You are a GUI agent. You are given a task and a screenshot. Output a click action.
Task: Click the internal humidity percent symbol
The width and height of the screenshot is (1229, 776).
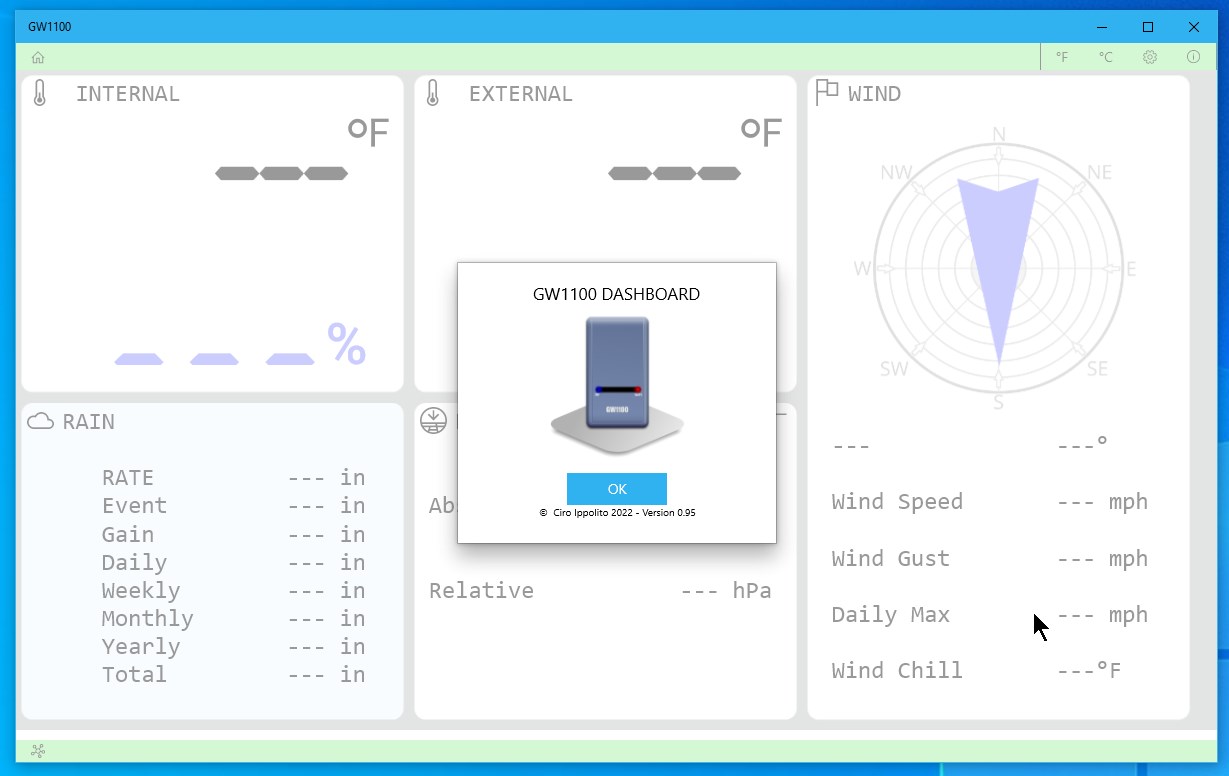346,344
